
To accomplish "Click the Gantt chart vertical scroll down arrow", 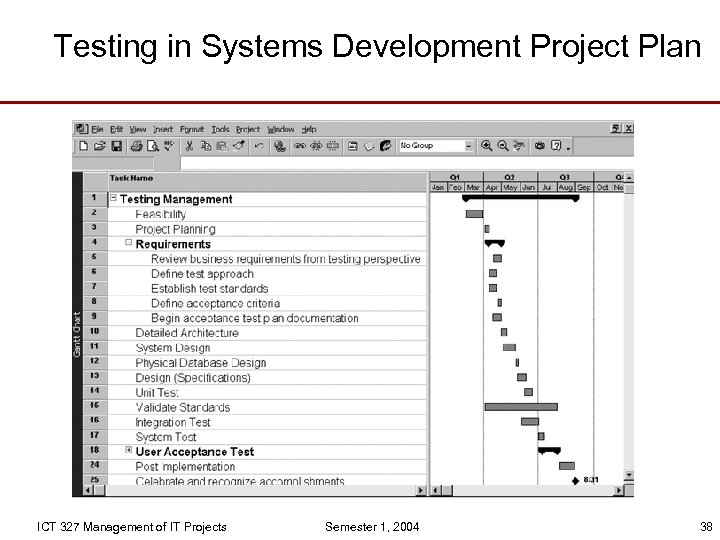I will pos(629,474).
